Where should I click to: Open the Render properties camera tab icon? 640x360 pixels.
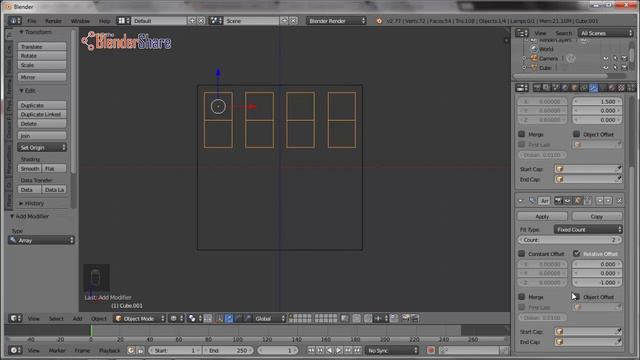click(x=537, y=88)
